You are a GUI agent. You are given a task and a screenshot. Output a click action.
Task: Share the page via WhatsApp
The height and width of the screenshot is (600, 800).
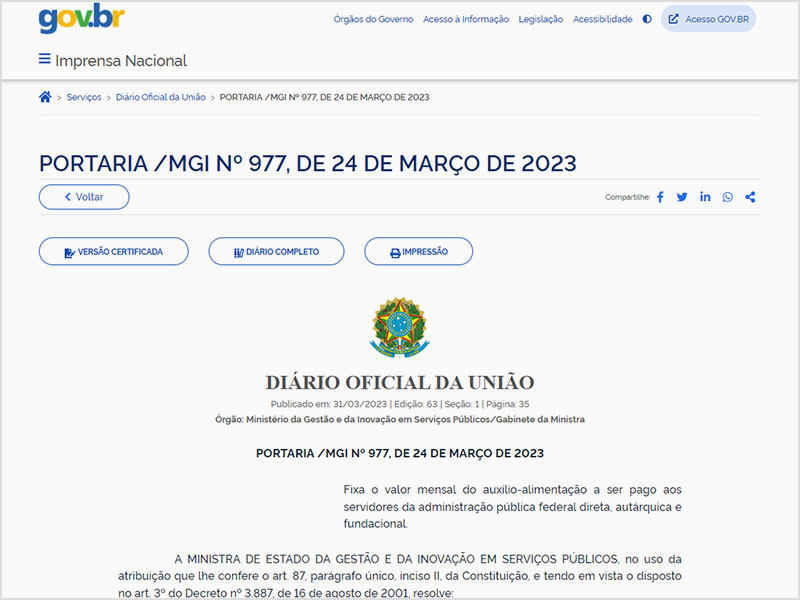[x=727, y=197]
